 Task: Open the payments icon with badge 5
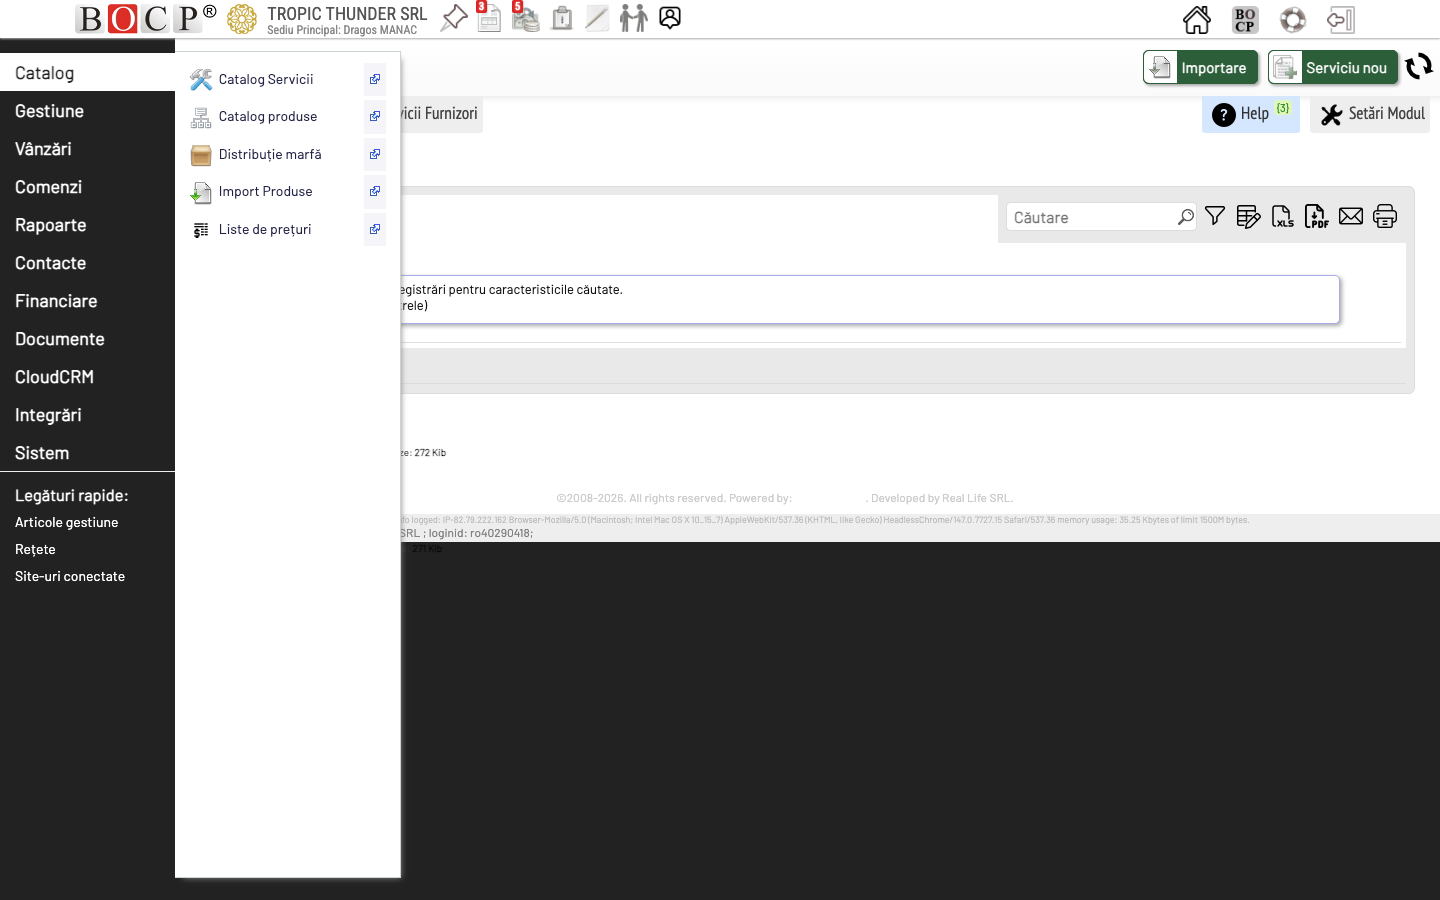(525, 18)
